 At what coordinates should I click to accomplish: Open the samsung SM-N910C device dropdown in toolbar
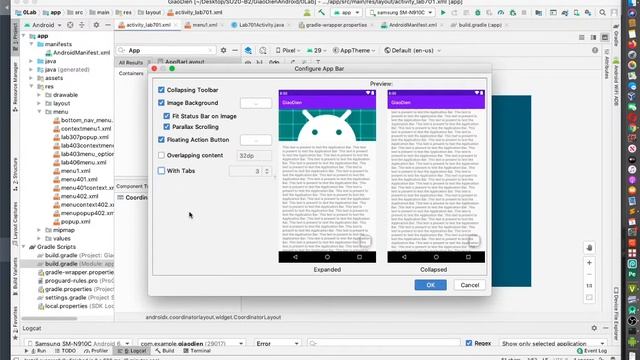(400, 13)
